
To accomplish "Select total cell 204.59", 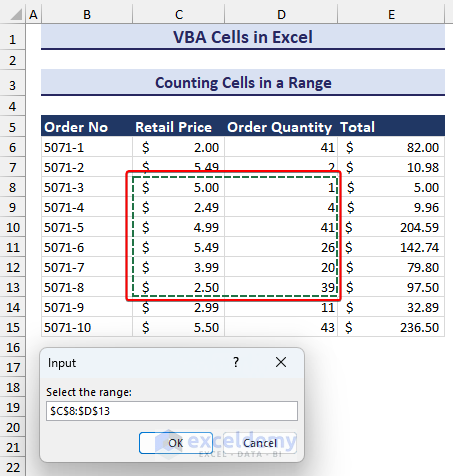I will (391, 227).
